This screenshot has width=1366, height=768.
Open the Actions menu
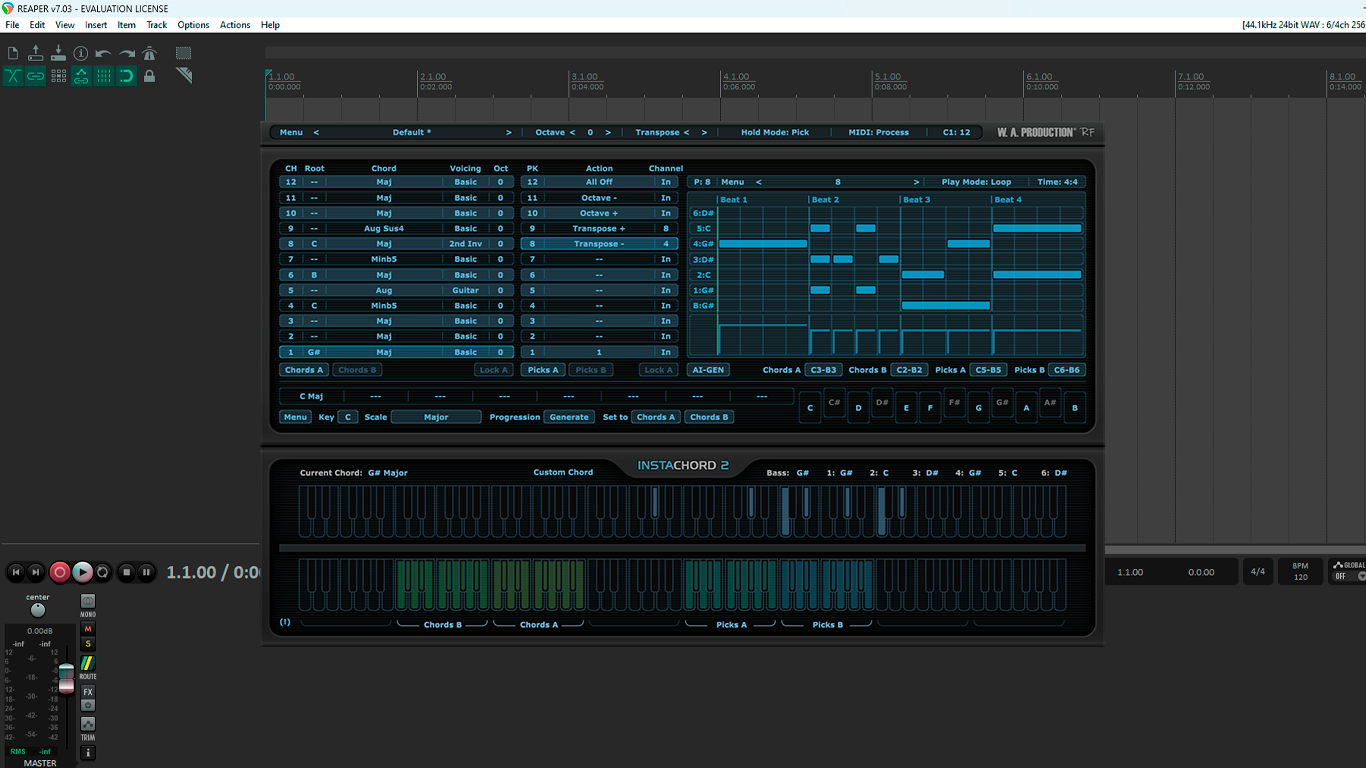235,25
